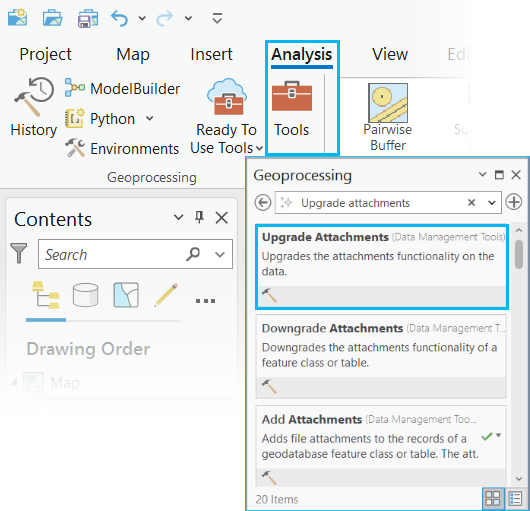Open the Environments settings
530x511 pixels.
pos(122,148)
